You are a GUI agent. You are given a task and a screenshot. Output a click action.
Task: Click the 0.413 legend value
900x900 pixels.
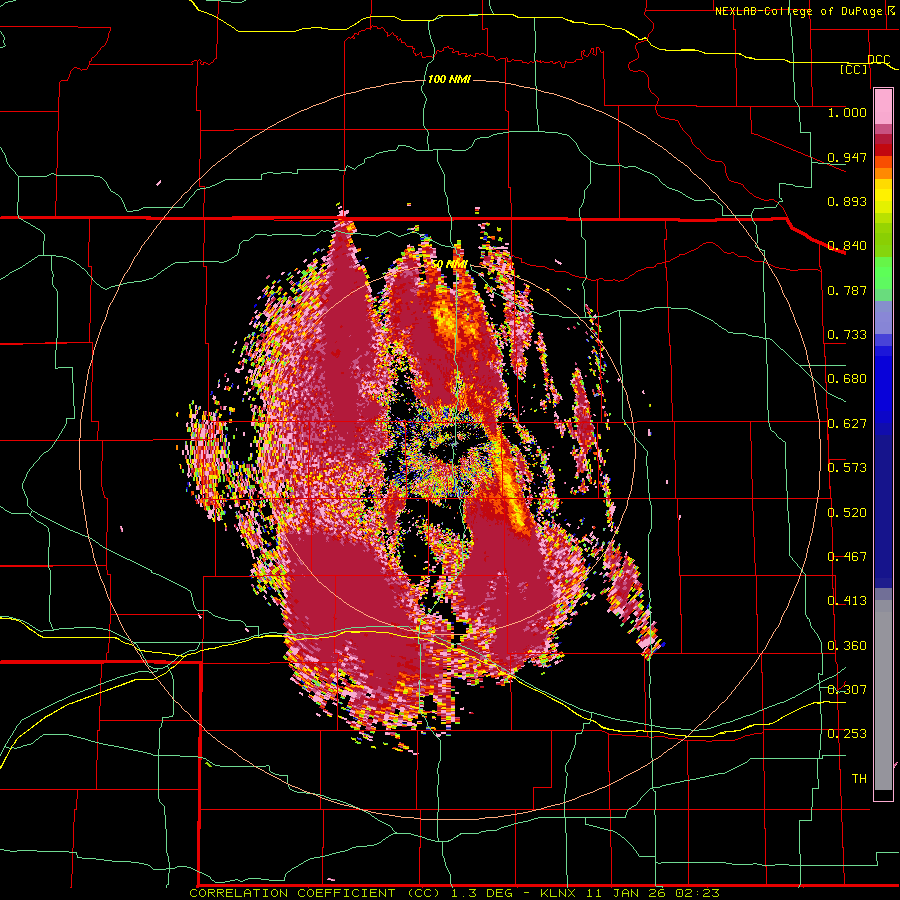(847, 601)
